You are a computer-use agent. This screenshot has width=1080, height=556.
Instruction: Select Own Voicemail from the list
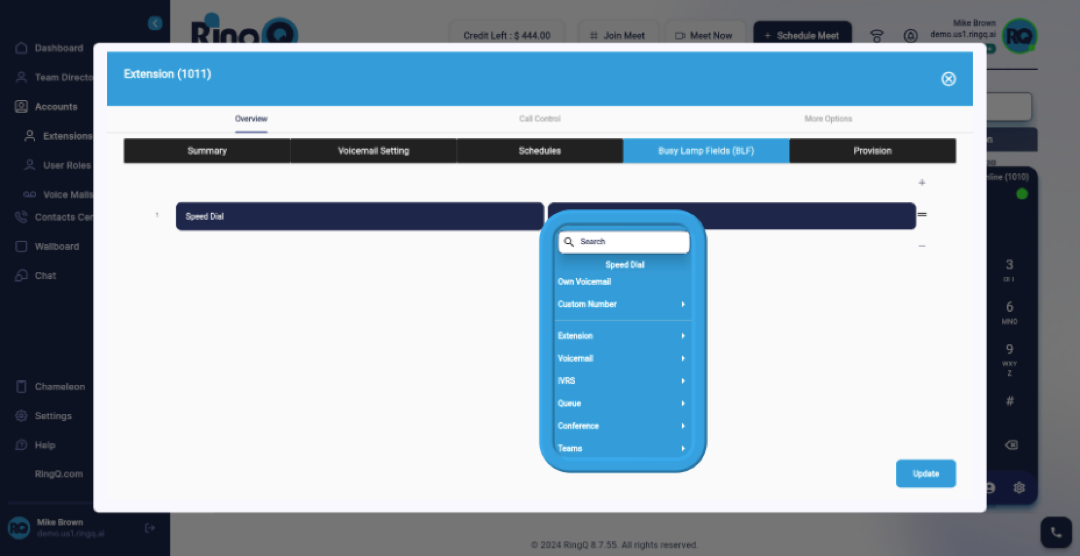585,282
